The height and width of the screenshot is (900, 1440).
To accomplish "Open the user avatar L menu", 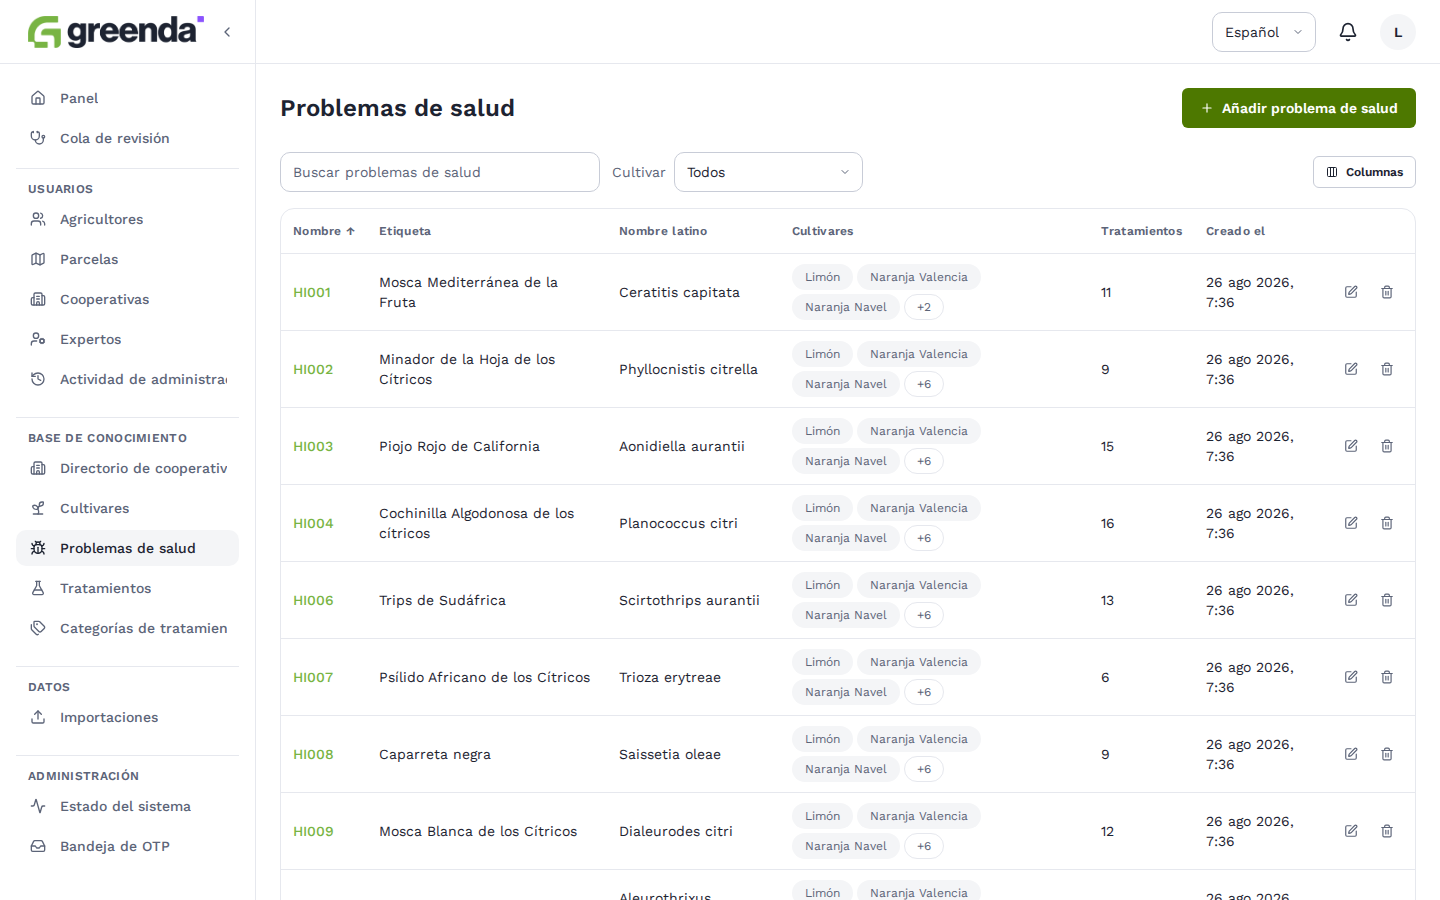I will (1398, 32).
